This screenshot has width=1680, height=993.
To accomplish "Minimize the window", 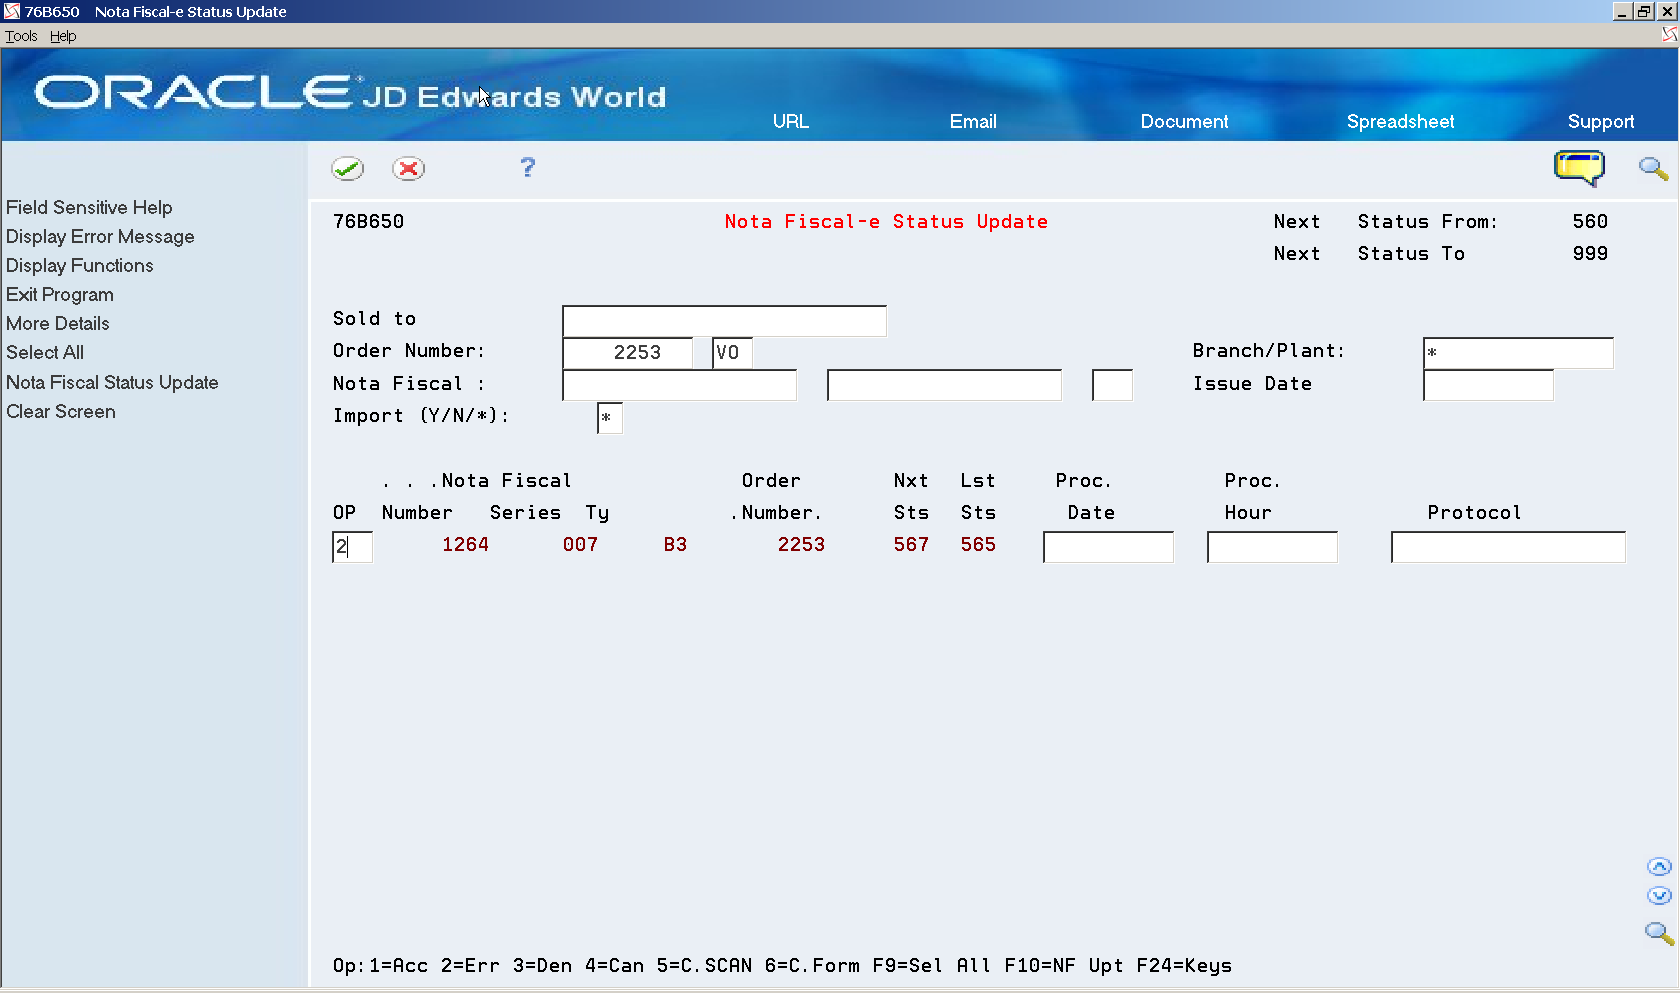I will 1622,11.
